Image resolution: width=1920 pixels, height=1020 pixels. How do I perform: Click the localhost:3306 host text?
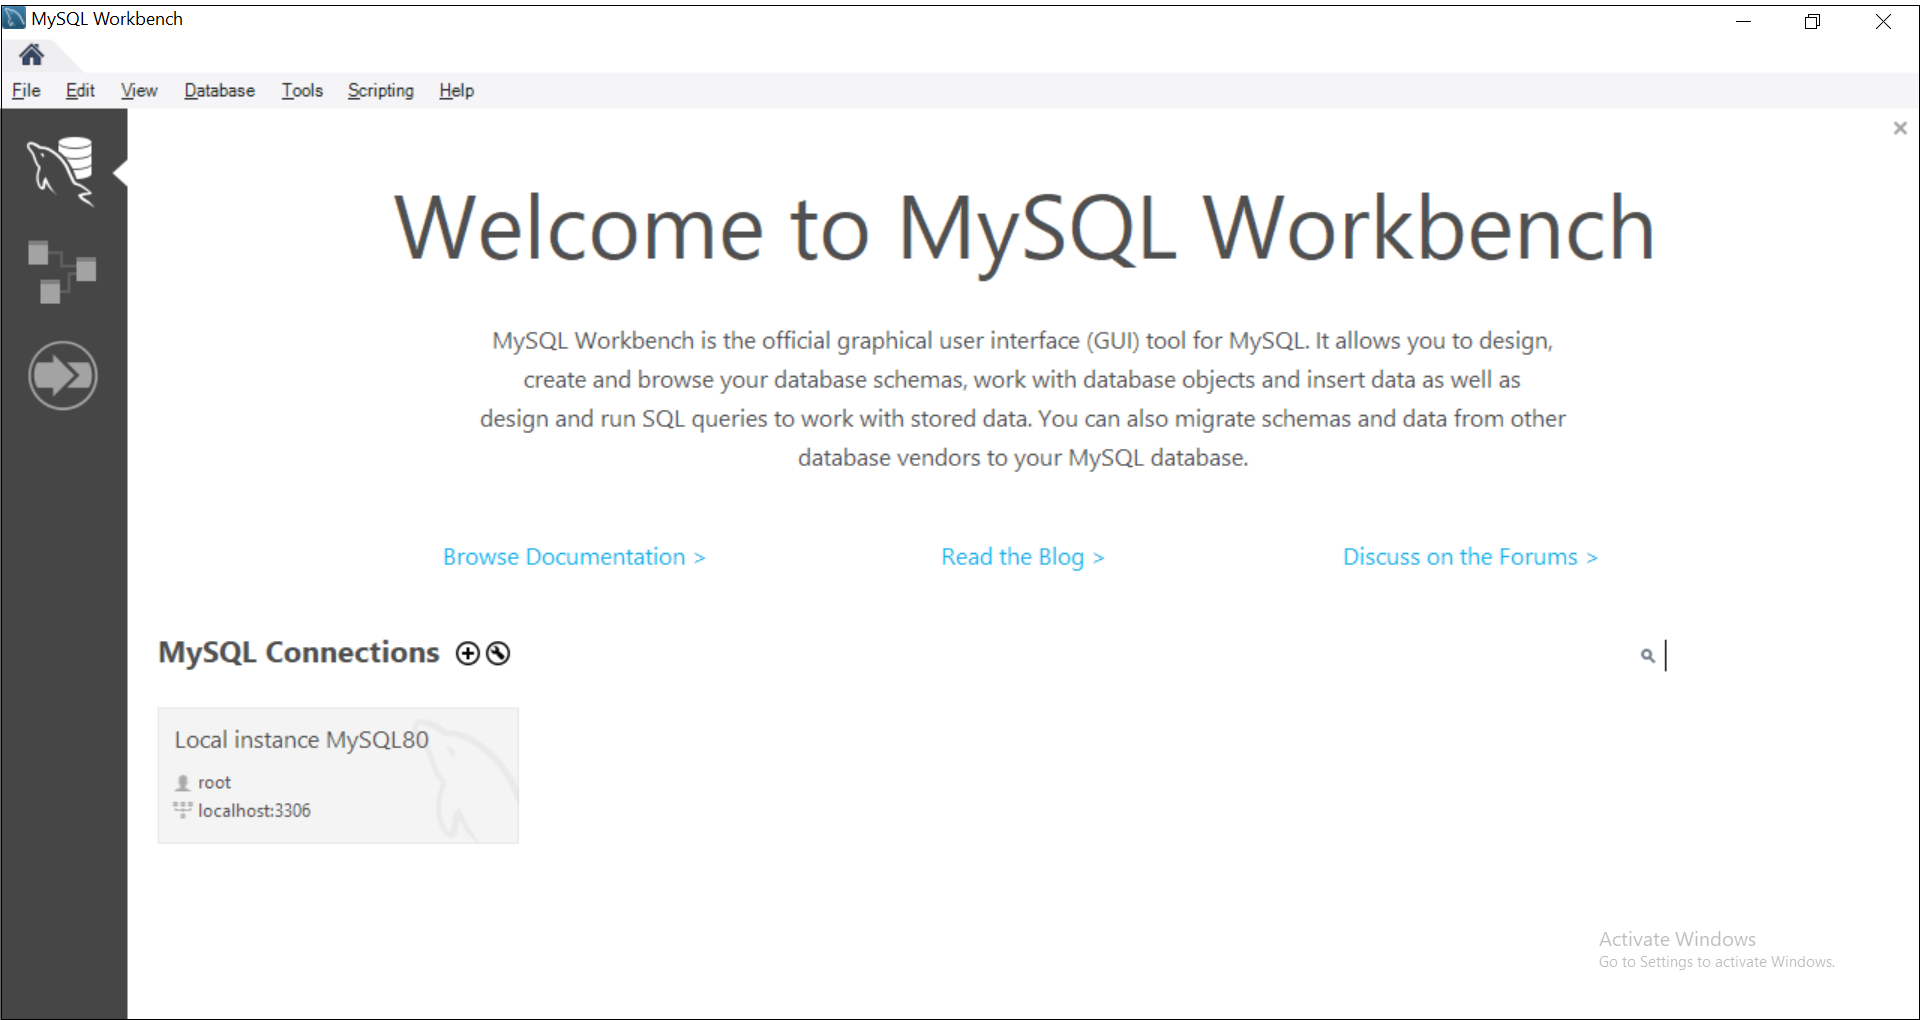[254, 810]
